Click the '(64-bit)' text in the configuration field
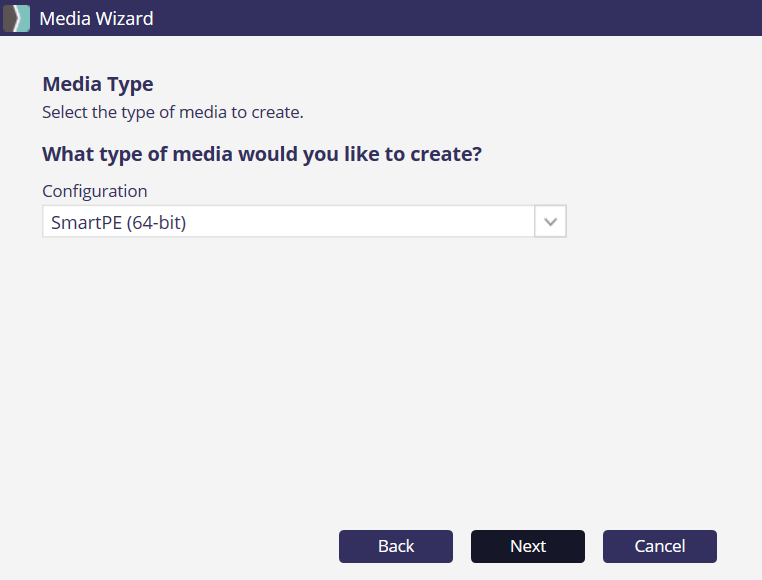 [x=156, y=222]
